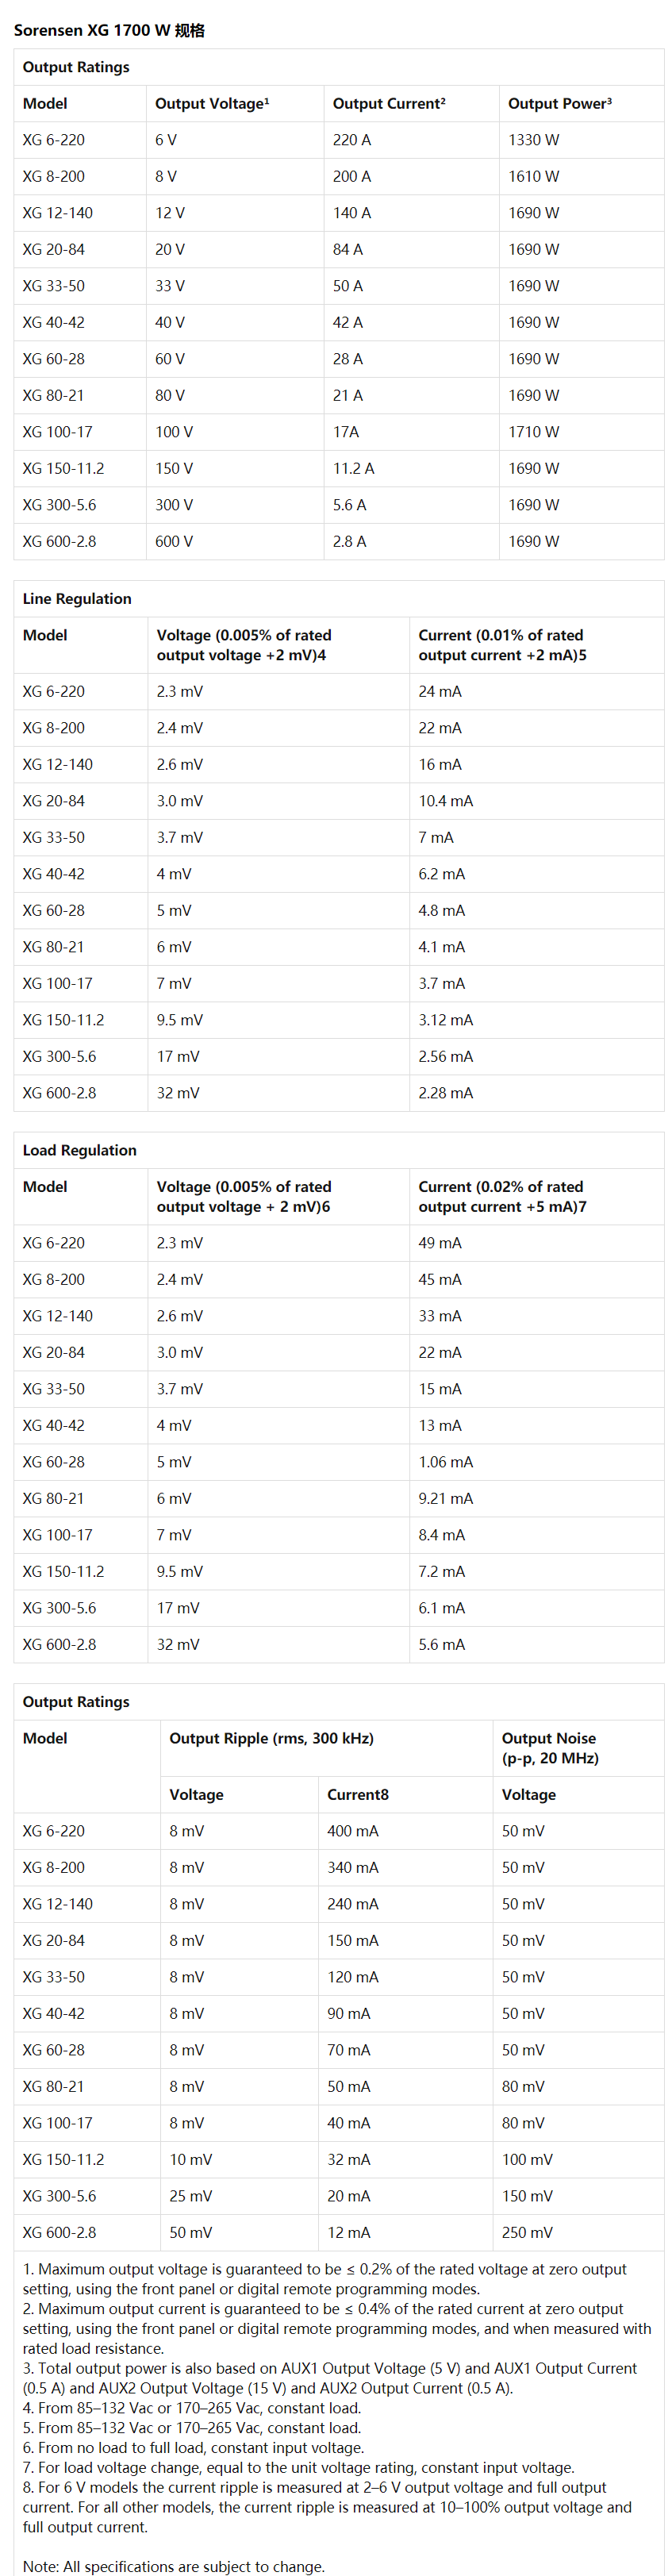Select the 1330 W output power cell
This screenshot has width=672, height=2576.
(534, 140)
